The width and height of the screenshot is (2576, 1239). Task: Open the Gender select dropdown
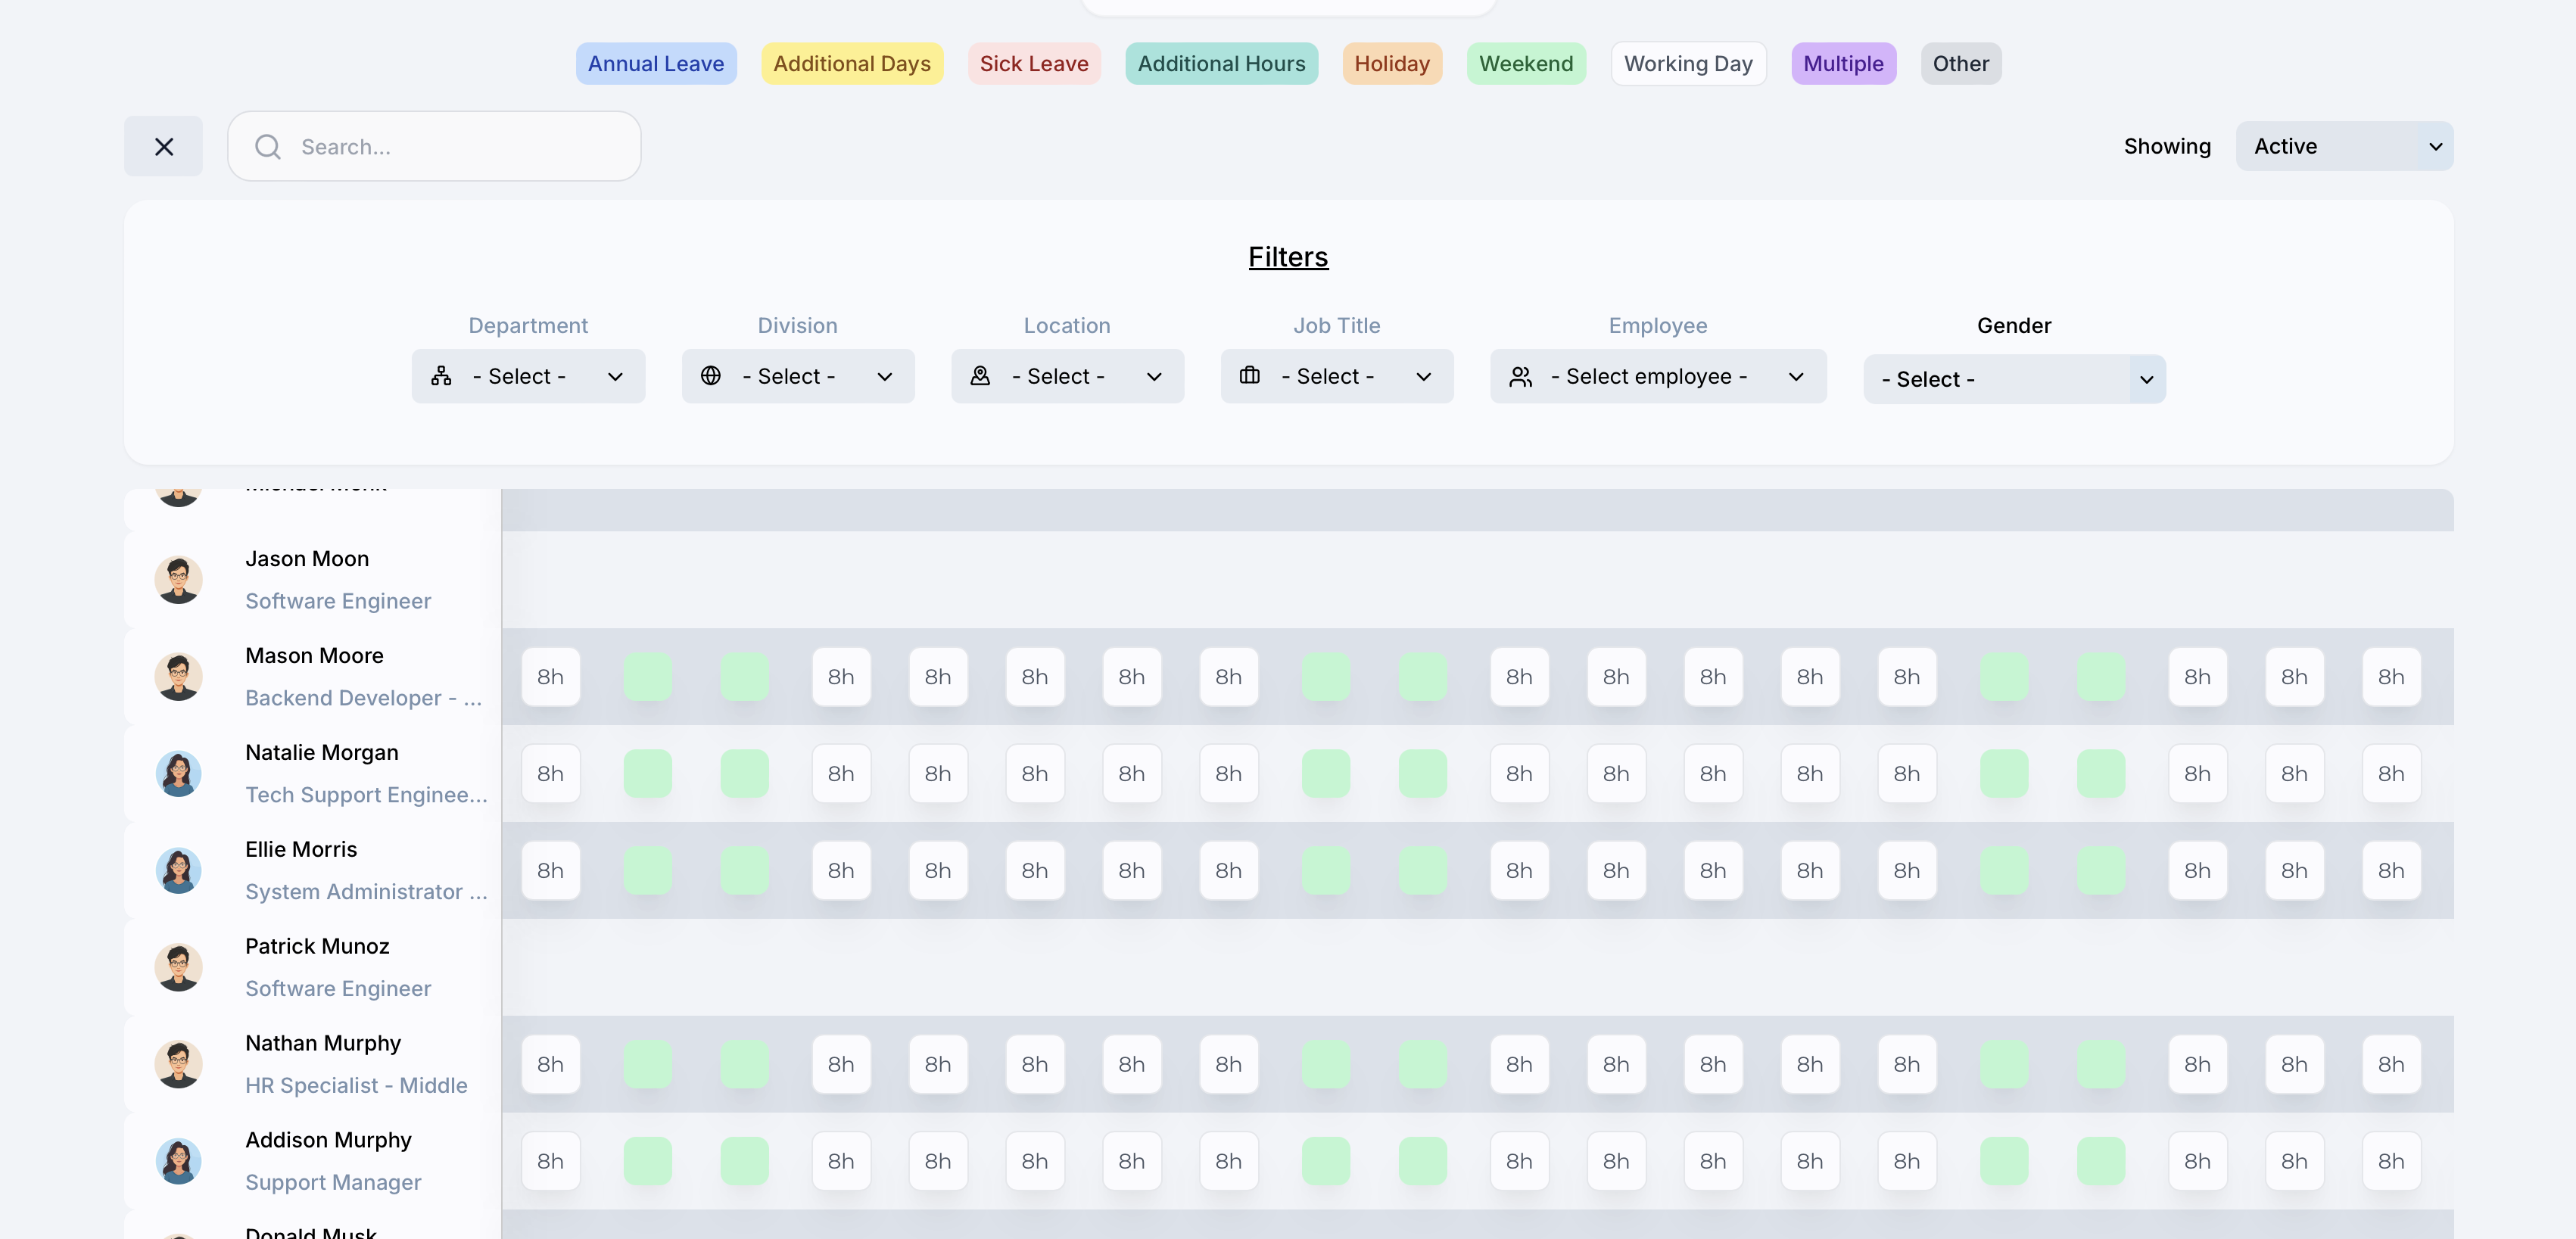coord(2014,379)
